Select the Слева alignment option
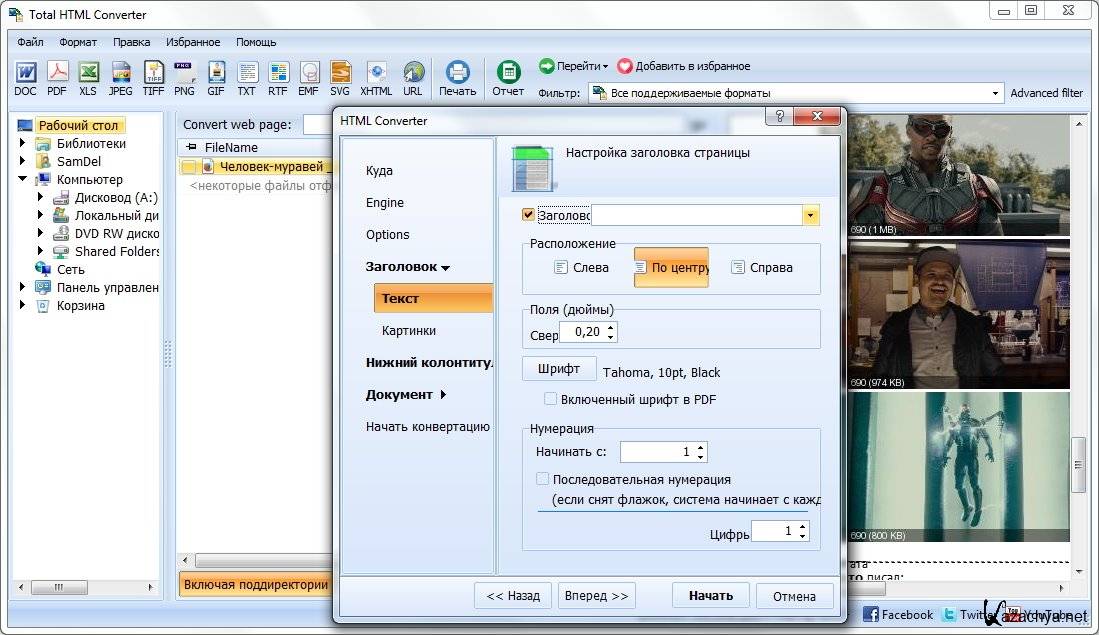Image resolution: width=1099 pixels, height=635 pixels. [581, 267]
